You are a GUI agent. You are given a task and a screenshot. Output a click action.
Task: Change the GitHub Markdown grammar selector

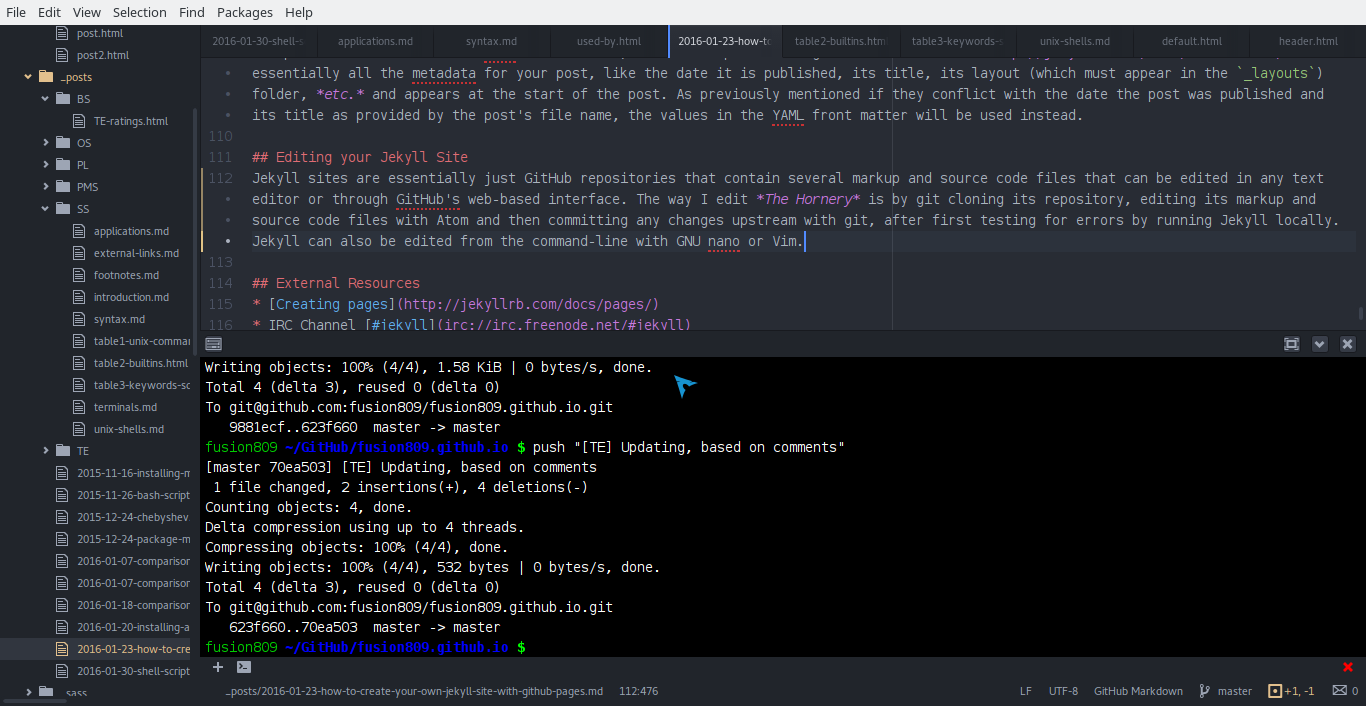(x=1138, y=691)
